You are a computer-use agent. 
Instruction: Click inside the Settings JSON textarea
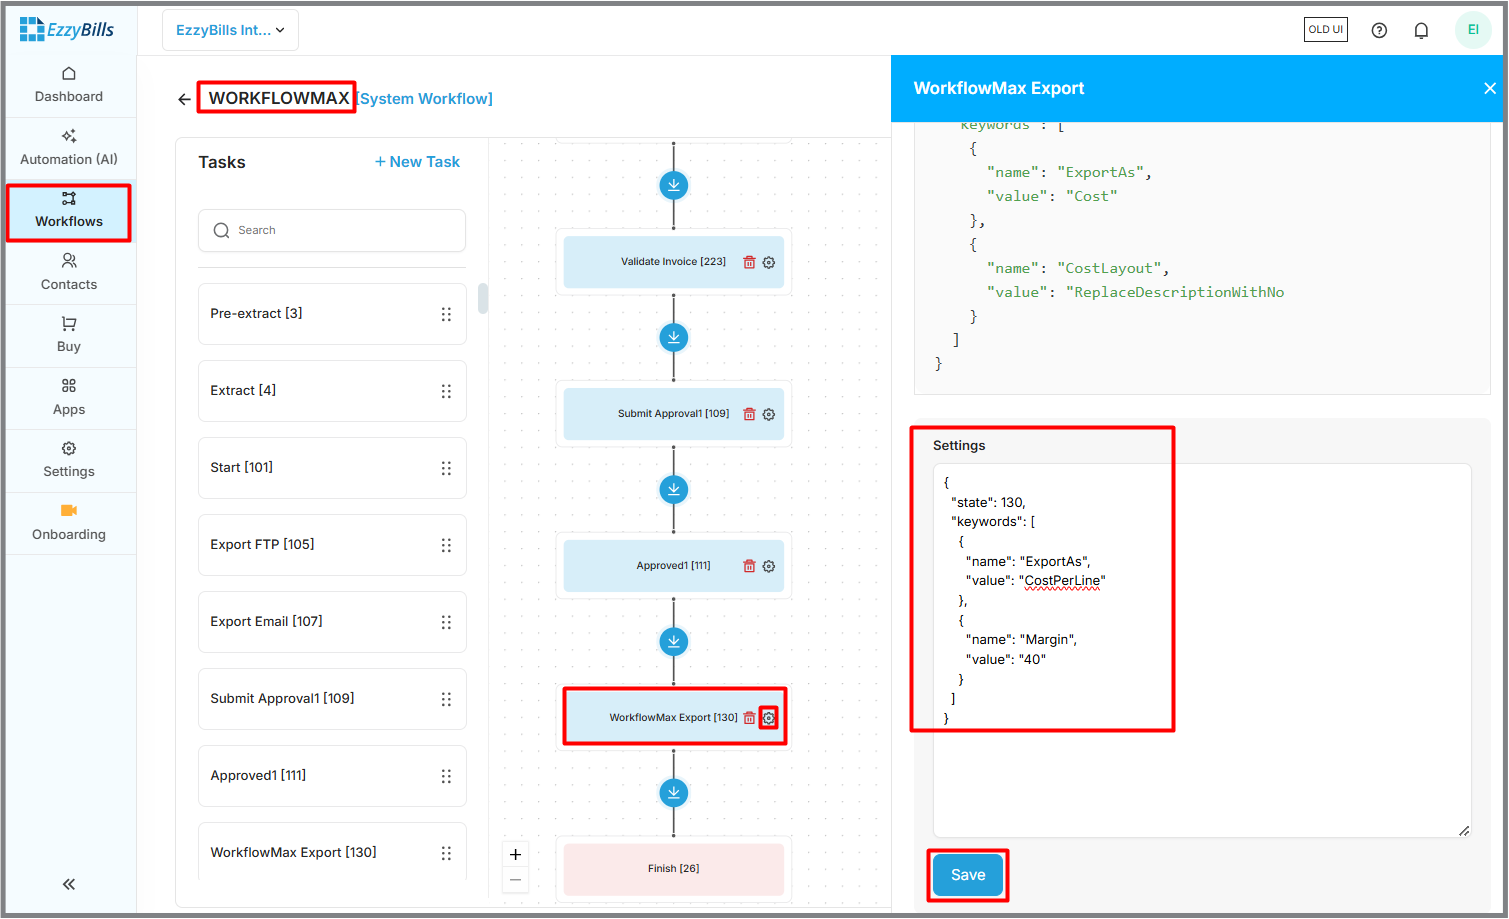tap(1202, 650)
